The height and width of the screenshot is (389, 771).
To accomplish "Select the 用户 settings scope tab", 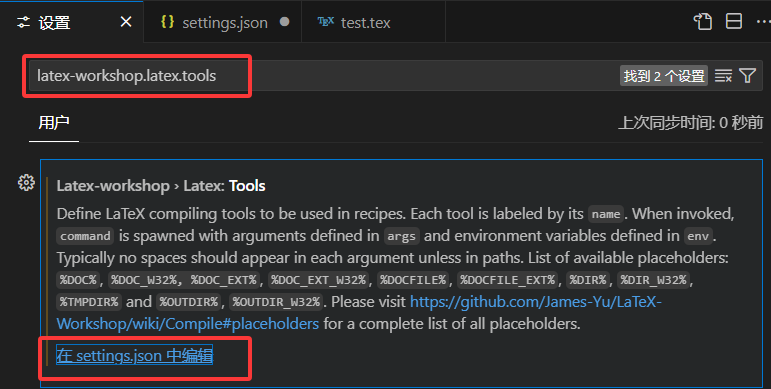I will 54,123.
